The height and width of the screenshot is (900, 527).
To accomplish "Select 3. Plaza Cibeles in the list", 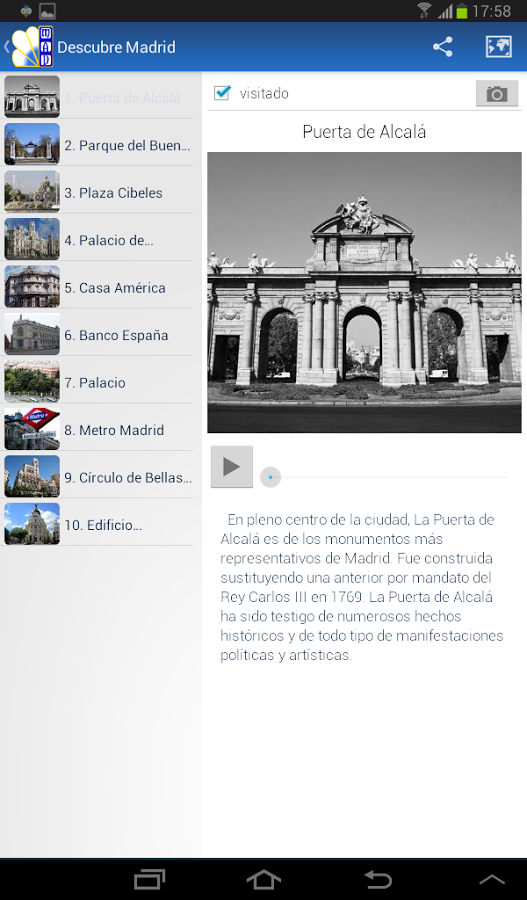I will coord(96,193).
